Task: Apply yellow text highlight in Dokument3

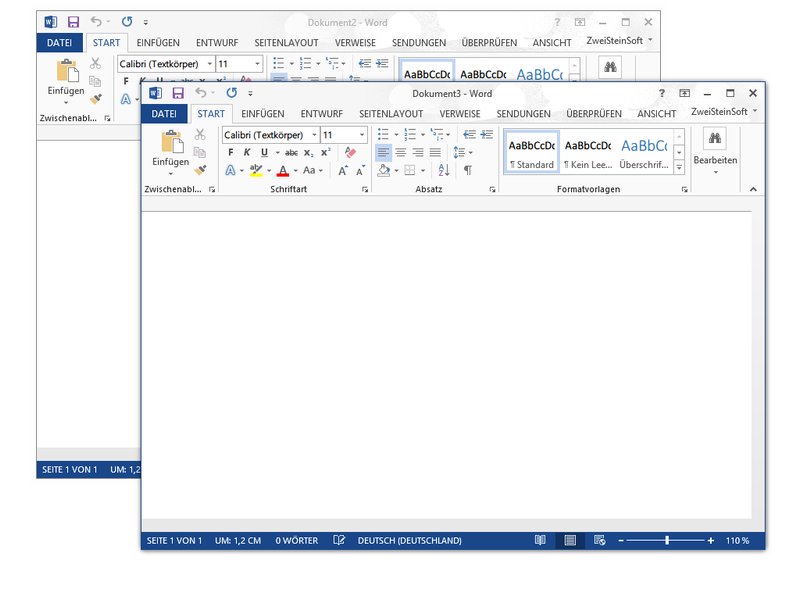Action: pos(256,171)
